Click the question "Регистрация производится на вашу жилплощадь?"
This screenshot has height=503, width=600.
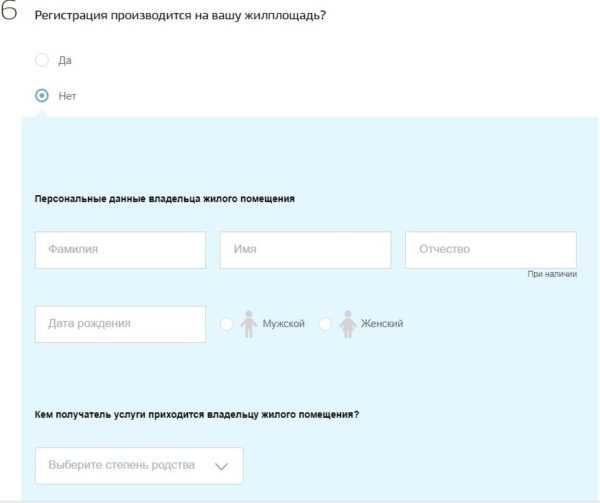click(180, 17)
